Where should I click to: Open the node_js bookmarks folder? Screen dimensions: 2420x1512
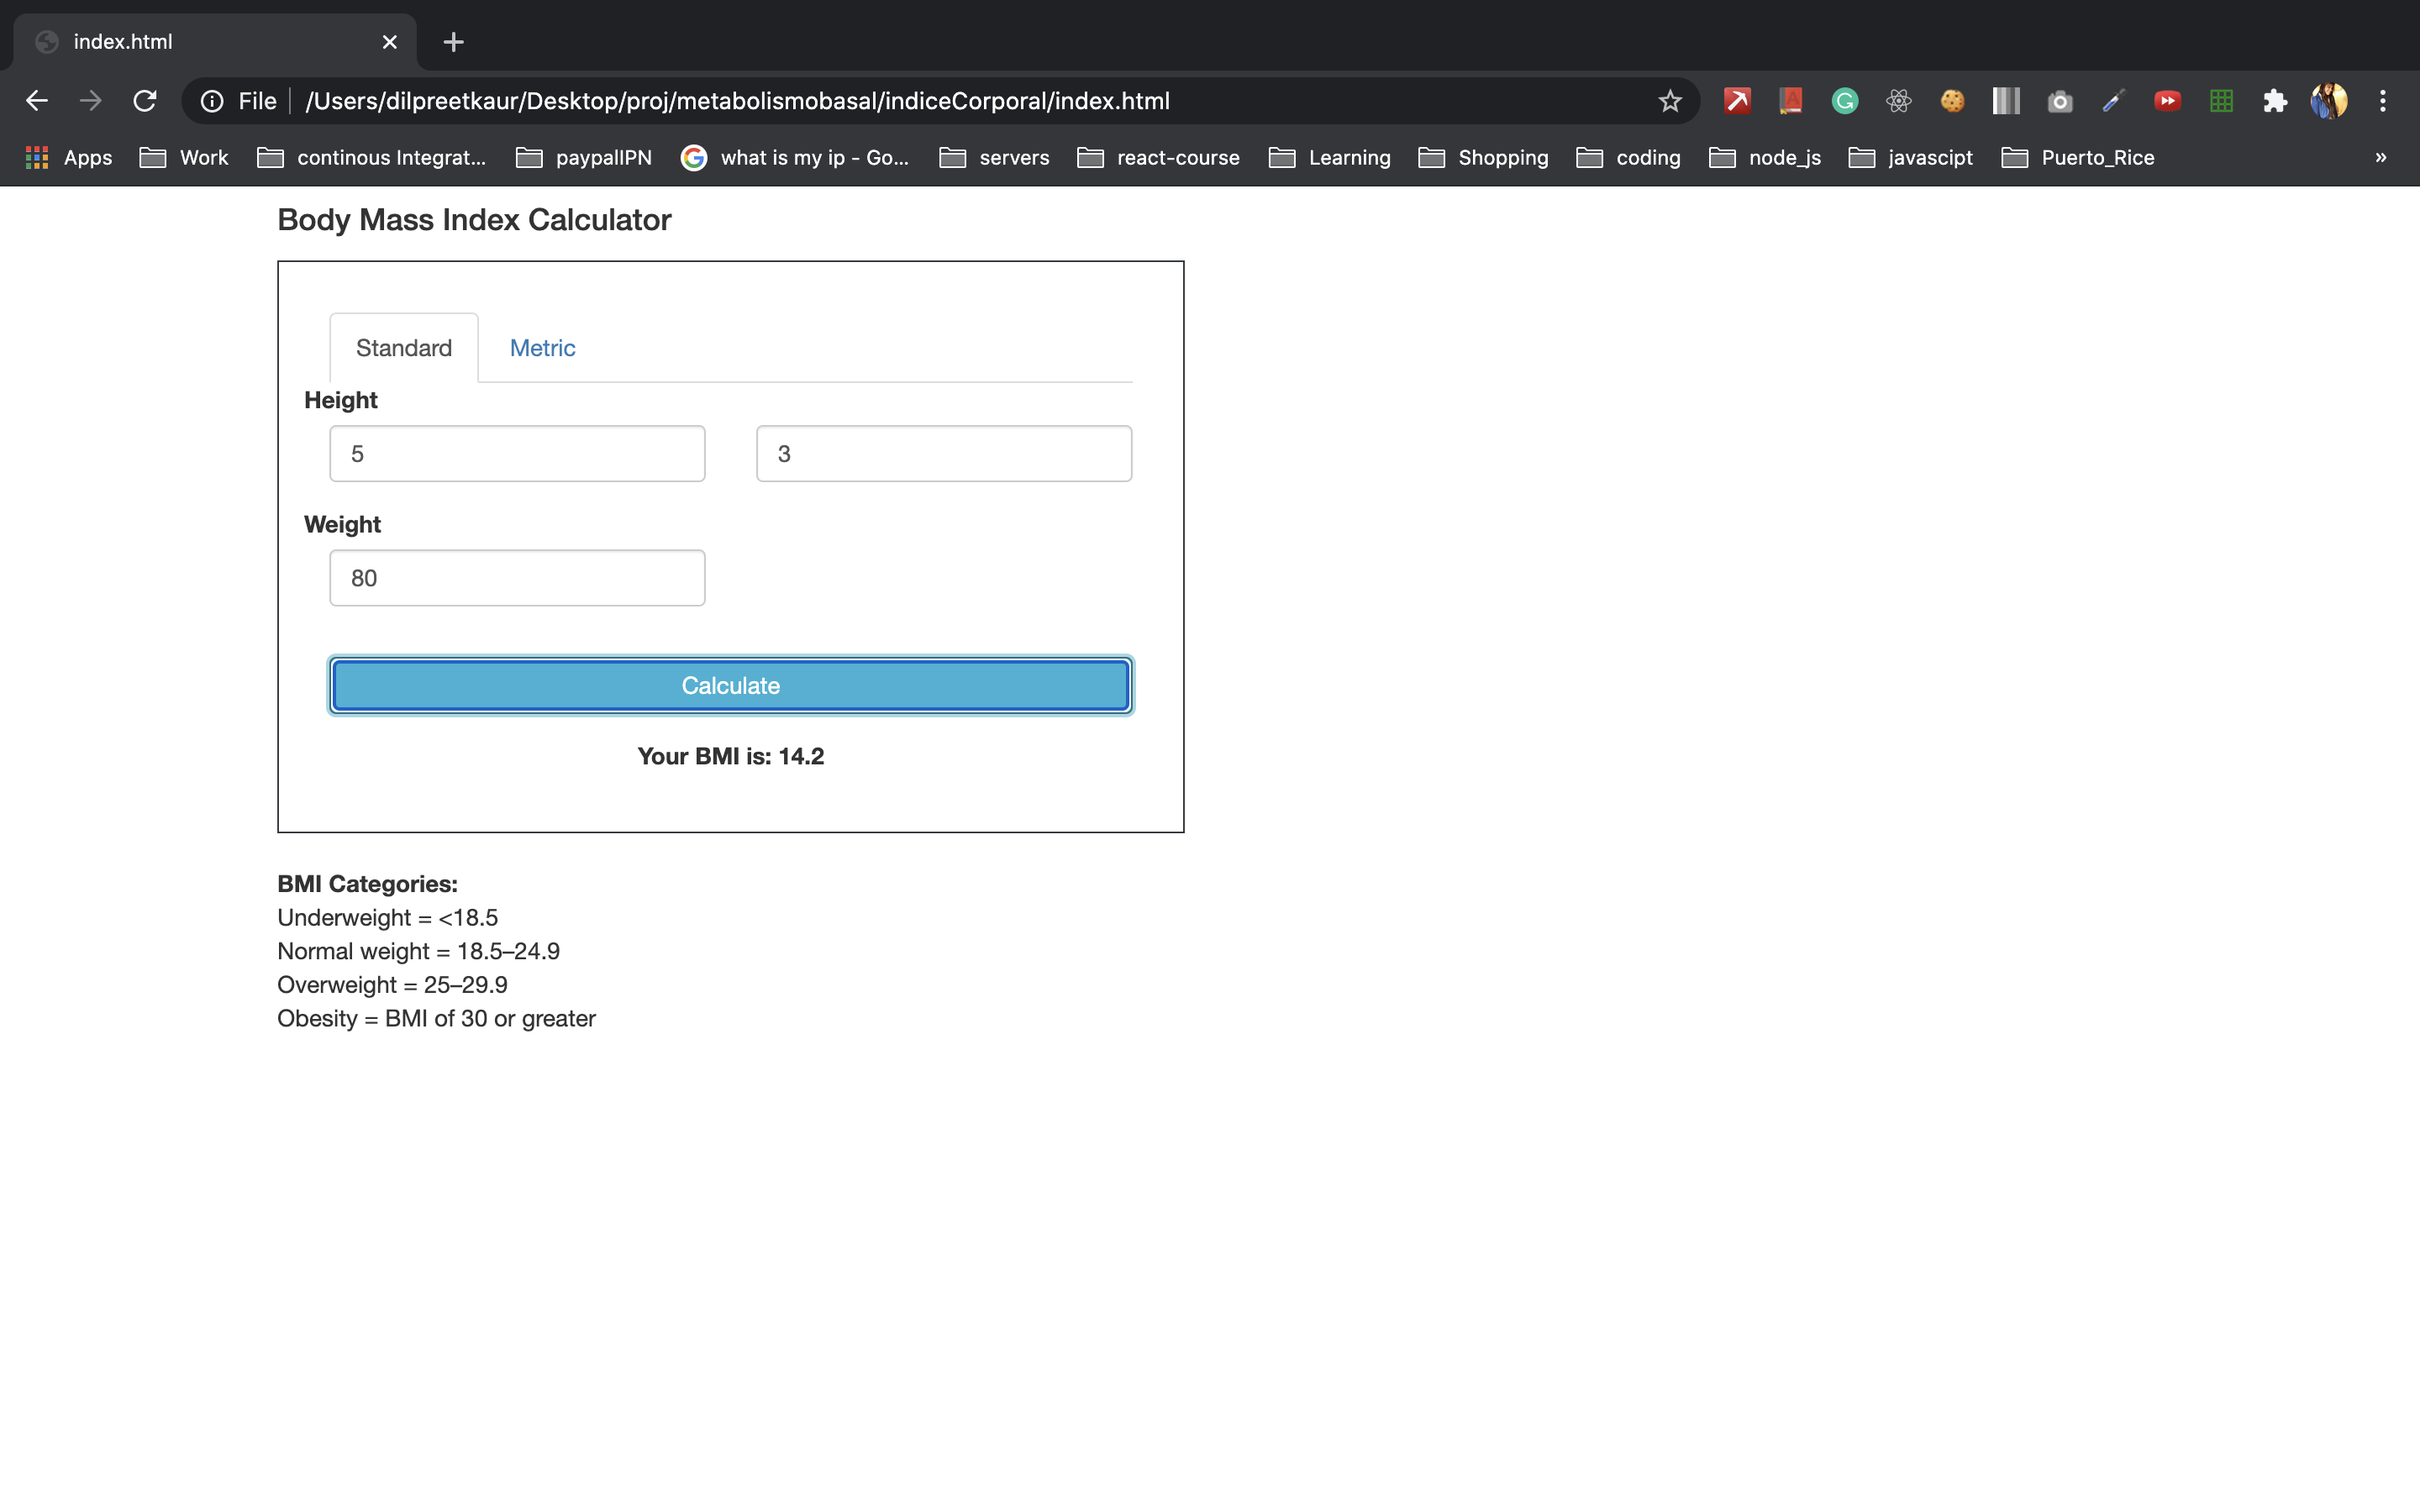click(x=1785, y=157)
